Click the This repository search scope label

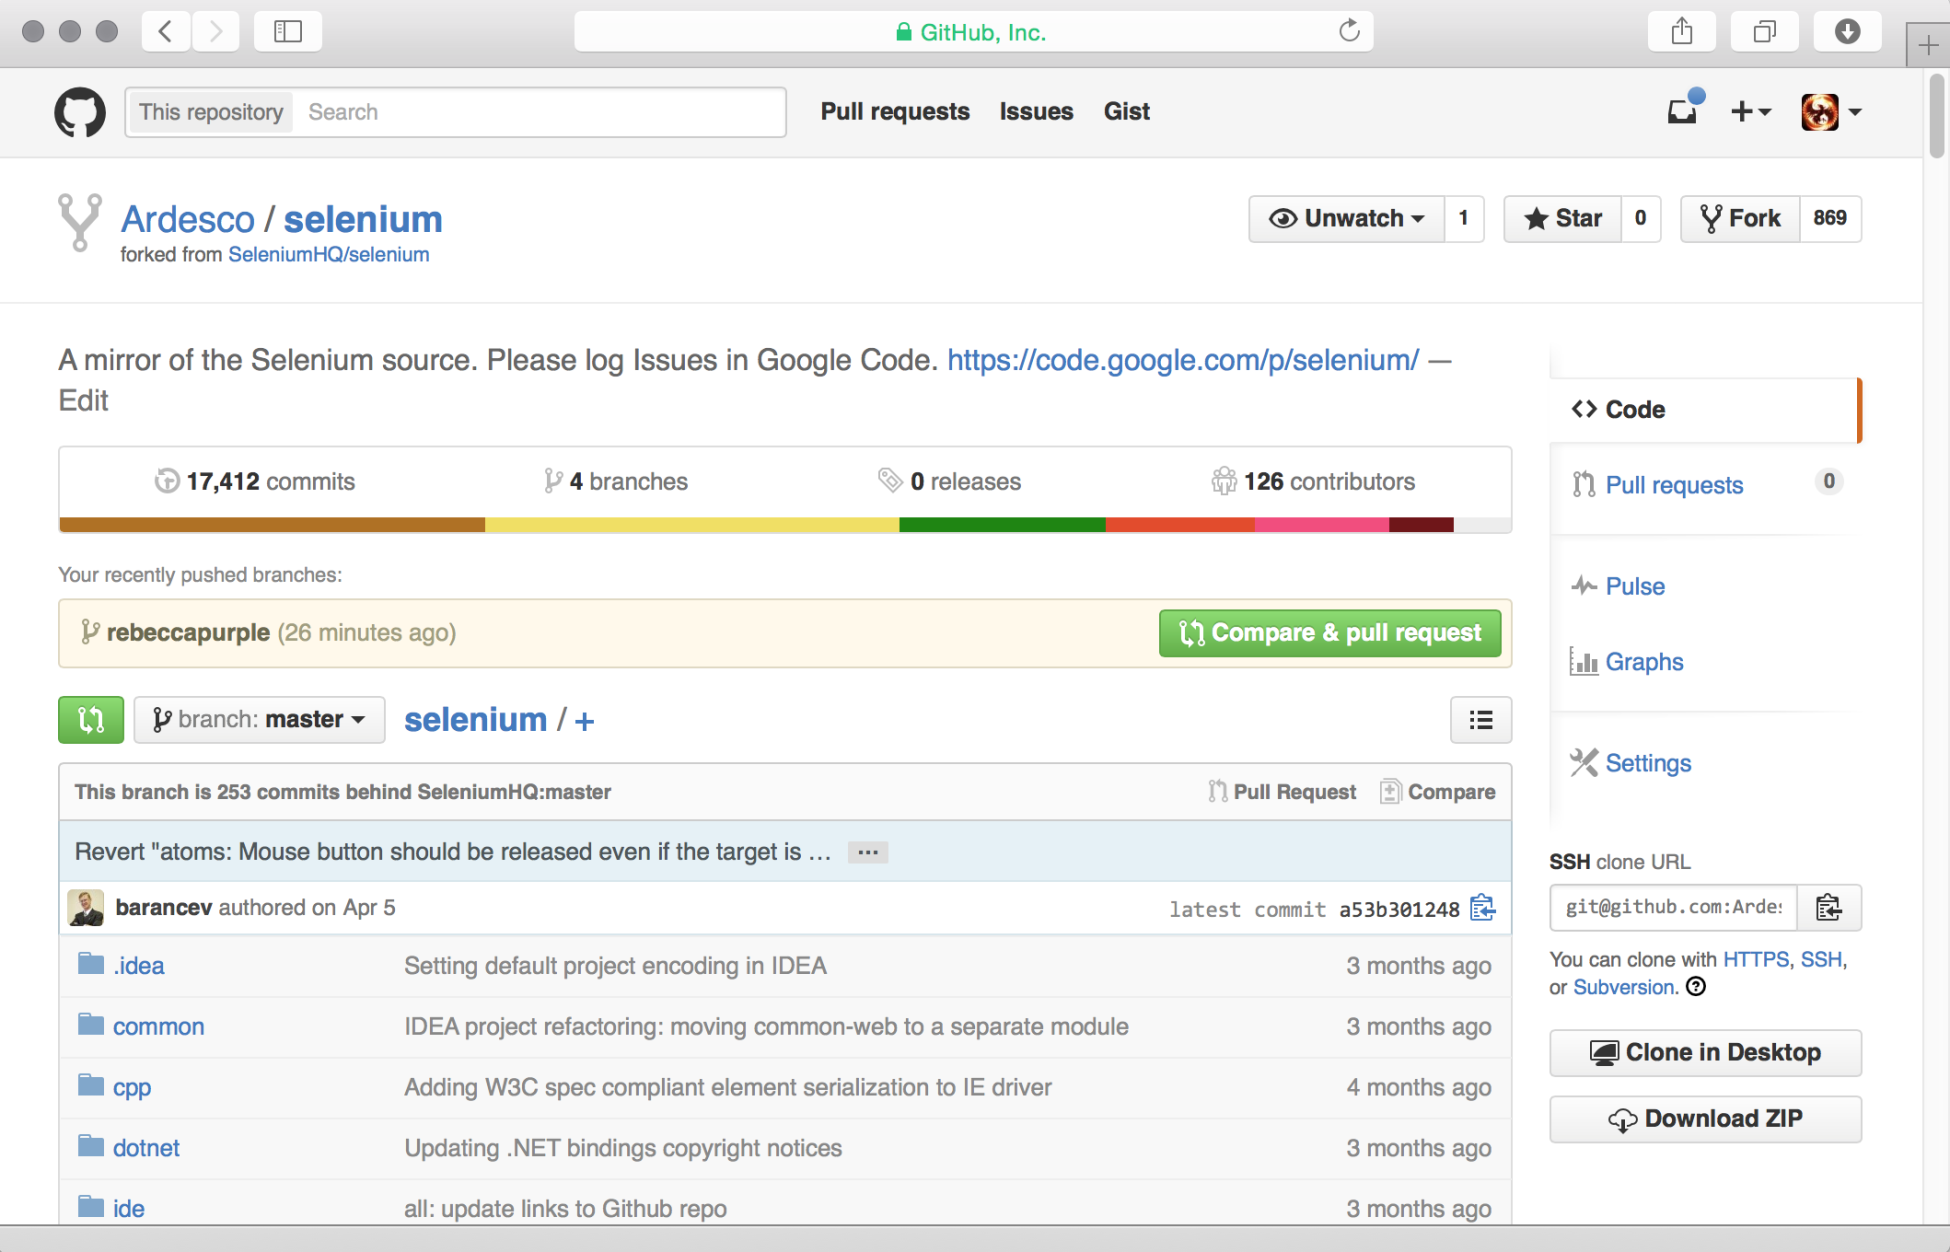click(211, 112)
